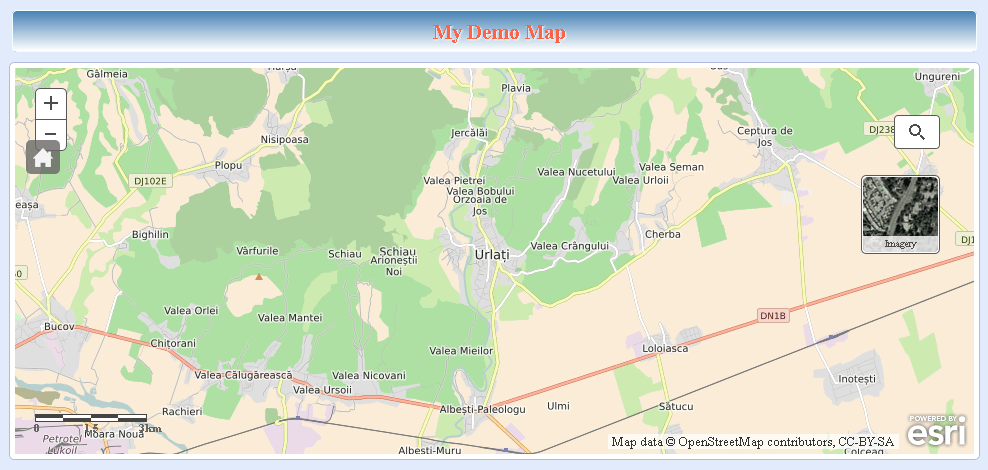Click the DJ102E road shield

[x=150, y=181]
